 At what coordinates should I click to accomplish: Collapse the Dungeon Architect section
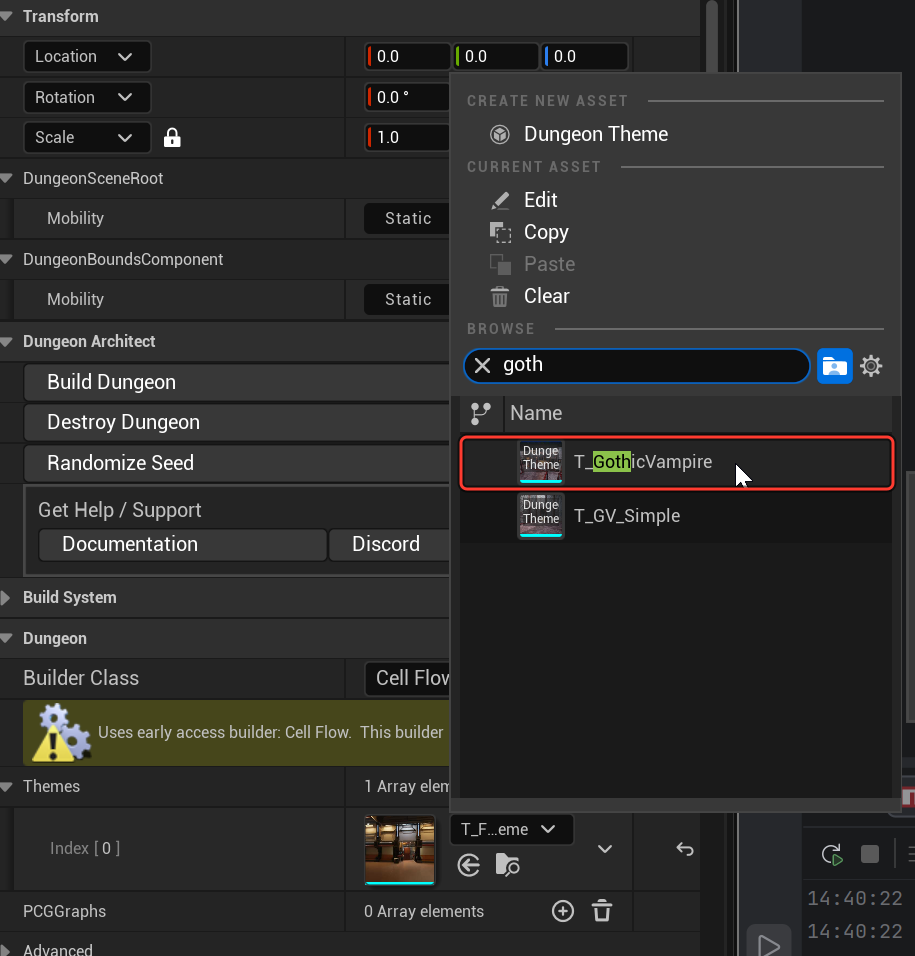(x=7, y=342)
